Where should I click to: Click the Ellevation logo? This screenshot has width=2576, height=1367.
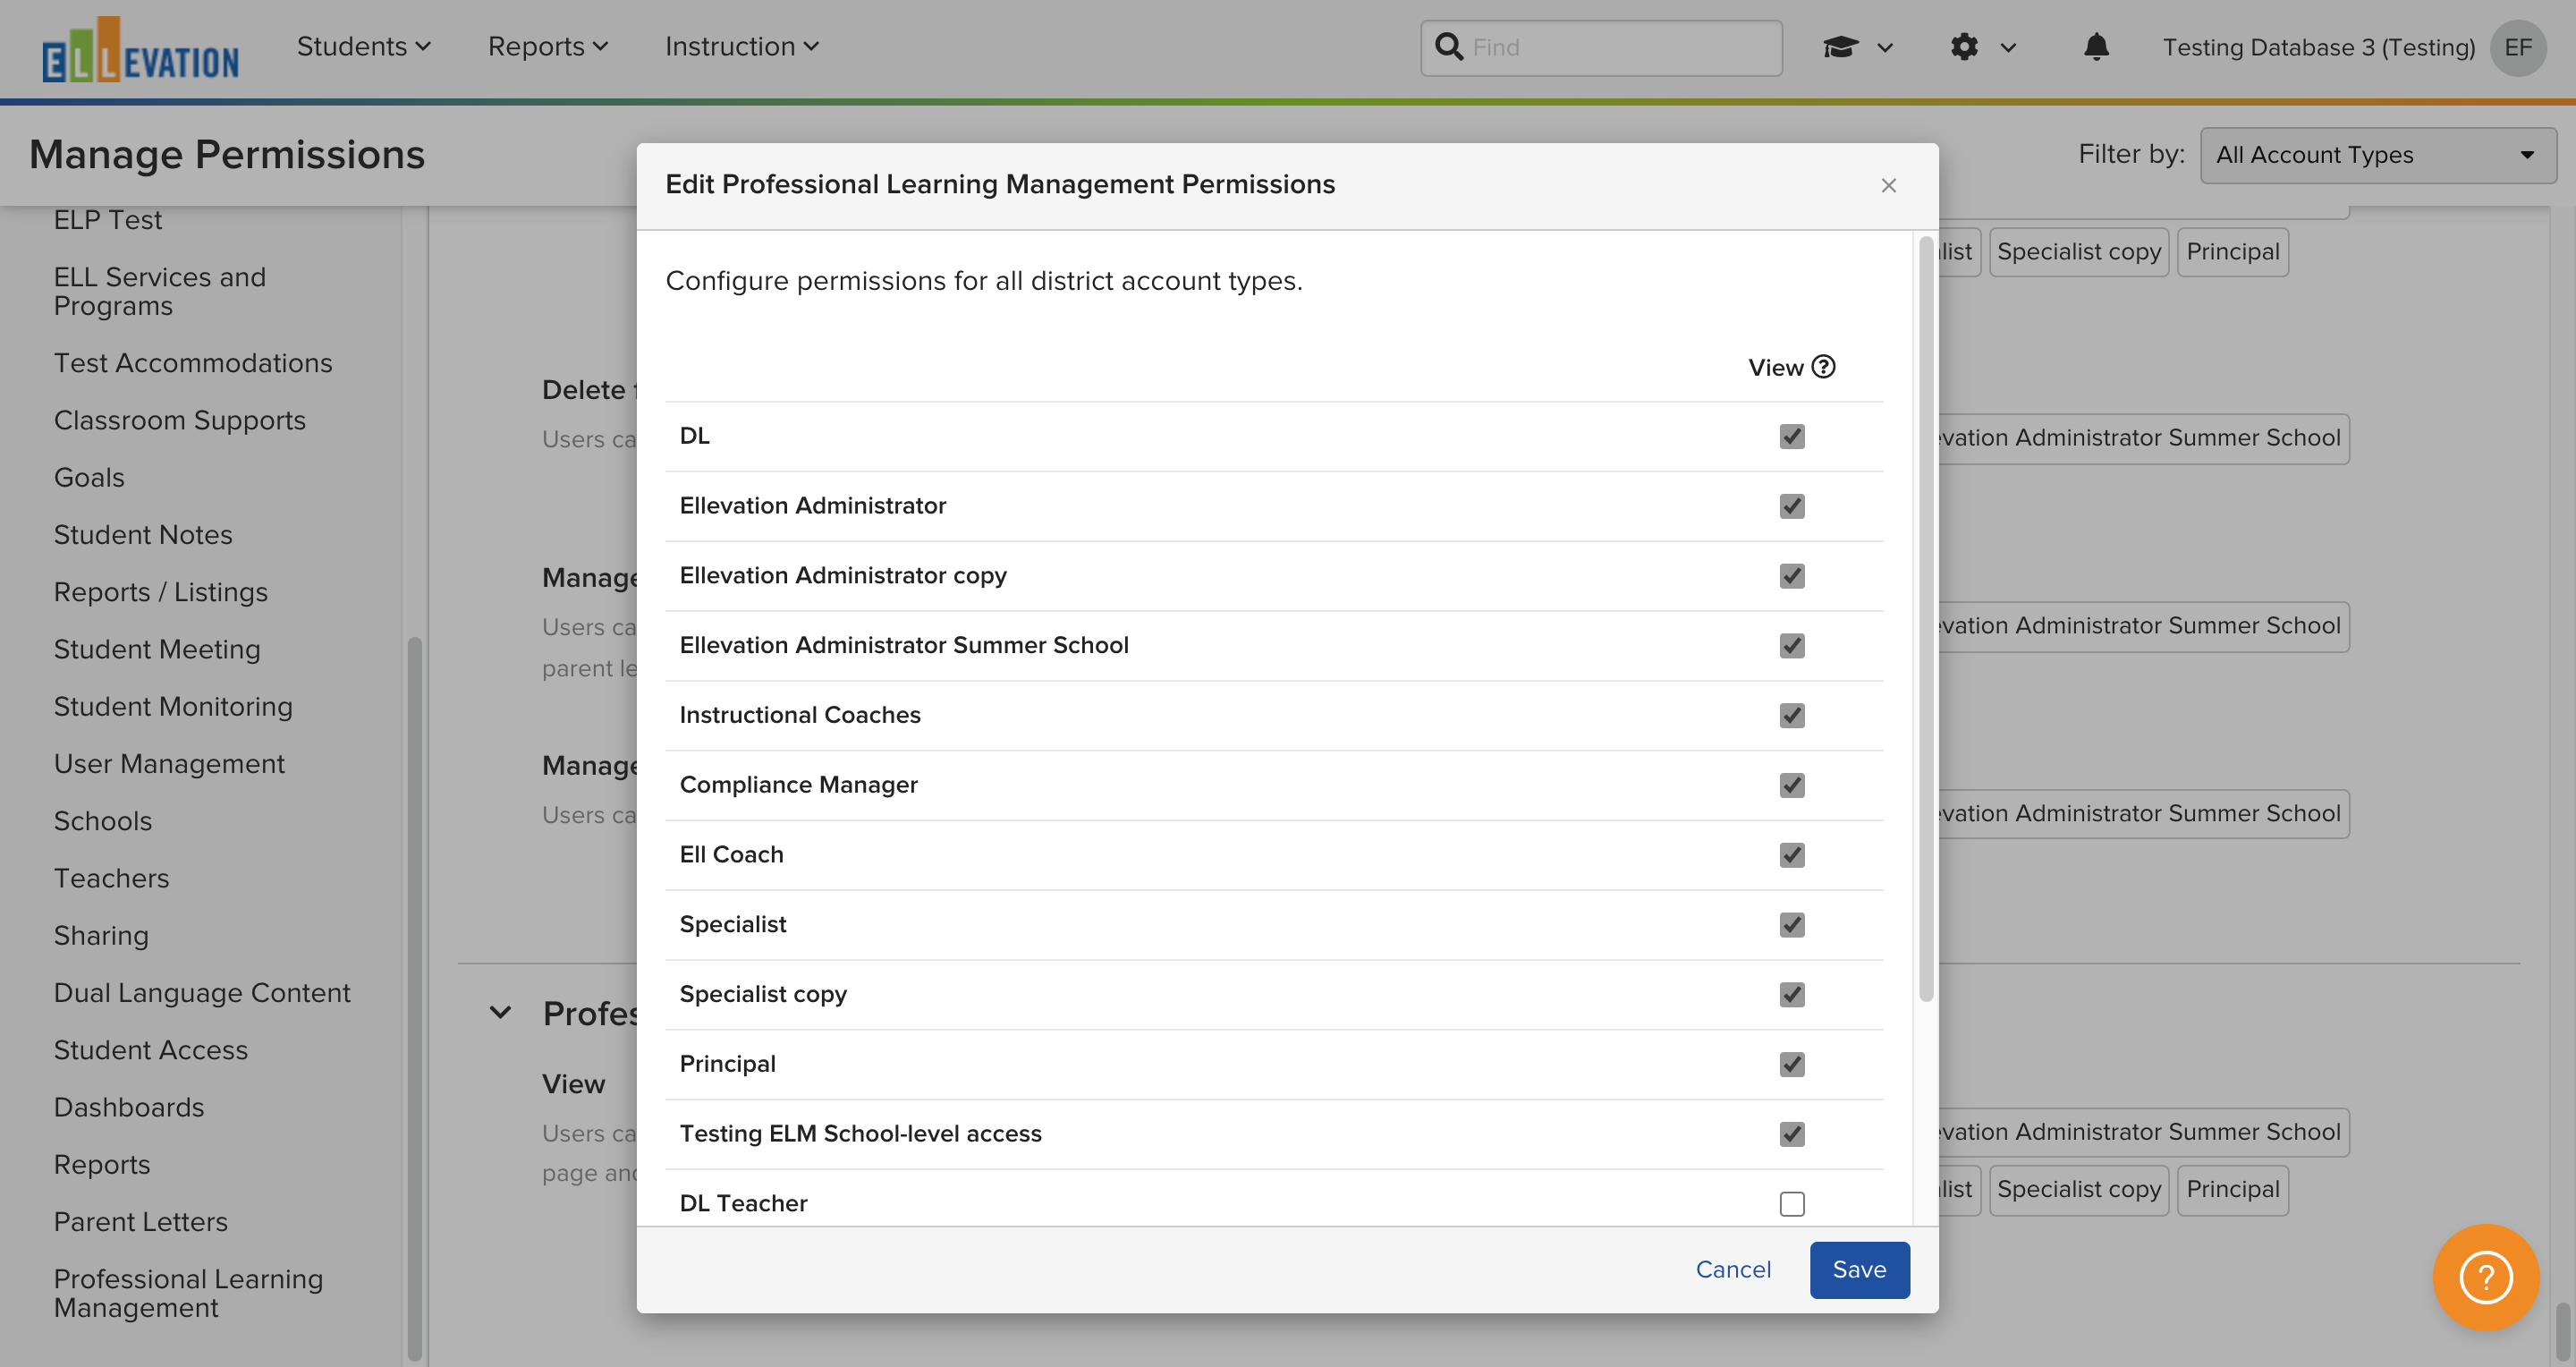(x=140, y=49)
